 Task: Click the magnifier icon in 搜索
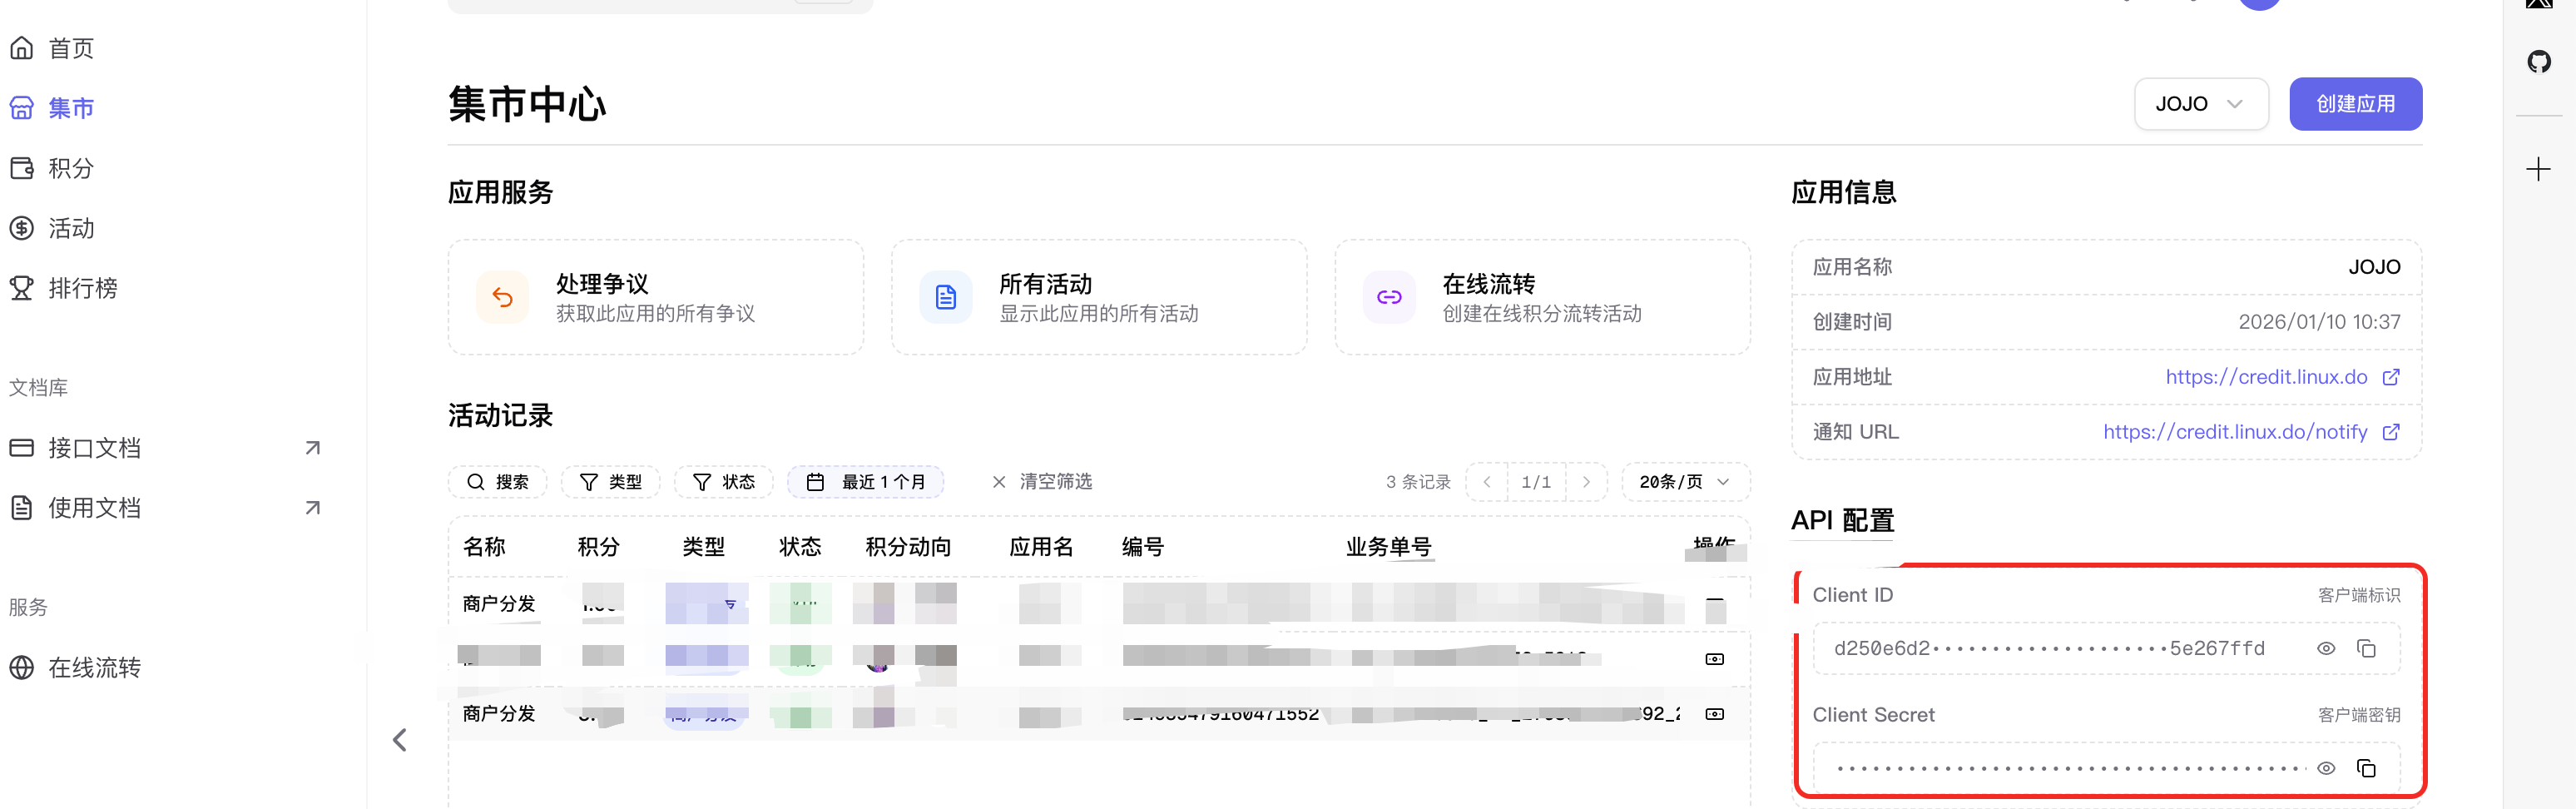coord(476,482)
